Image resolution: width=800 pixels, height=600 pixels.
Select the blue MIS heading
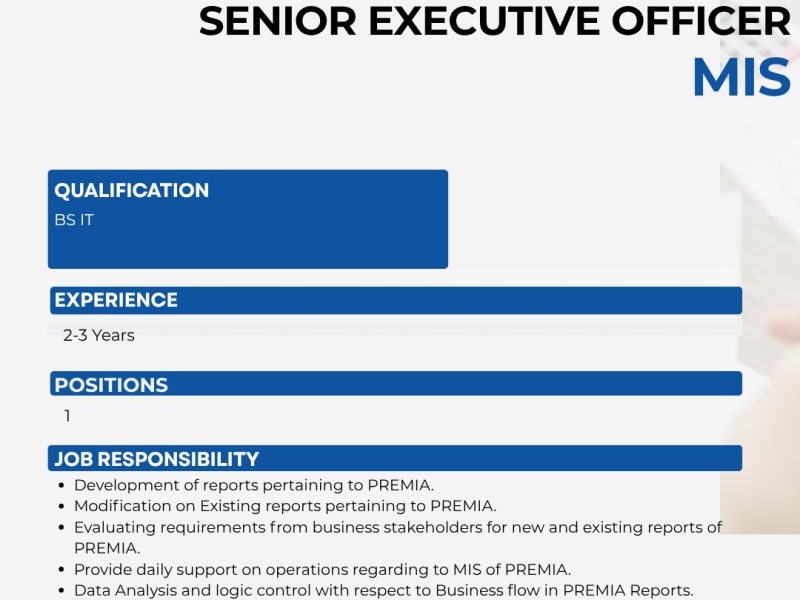point(741,78)
